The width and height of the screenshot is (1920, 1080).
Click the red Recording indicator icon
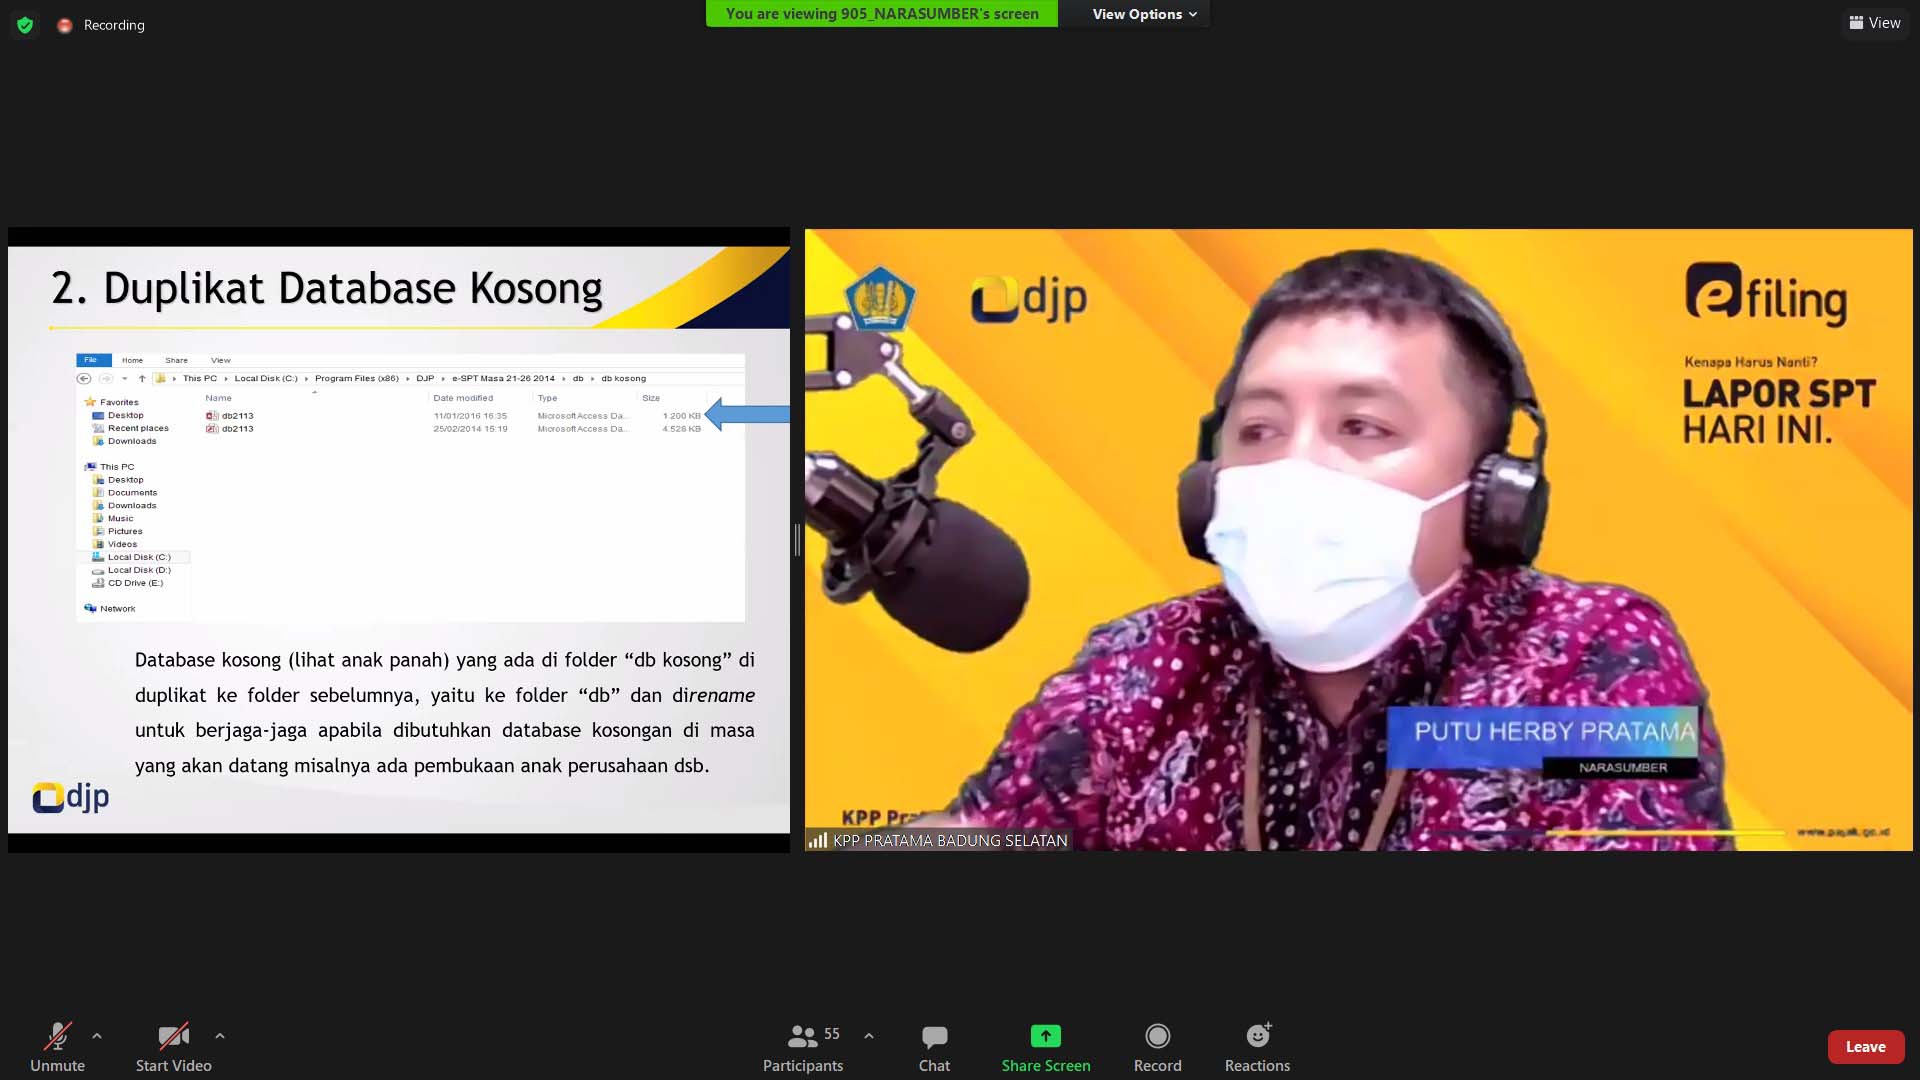click(x=65, y=25)
